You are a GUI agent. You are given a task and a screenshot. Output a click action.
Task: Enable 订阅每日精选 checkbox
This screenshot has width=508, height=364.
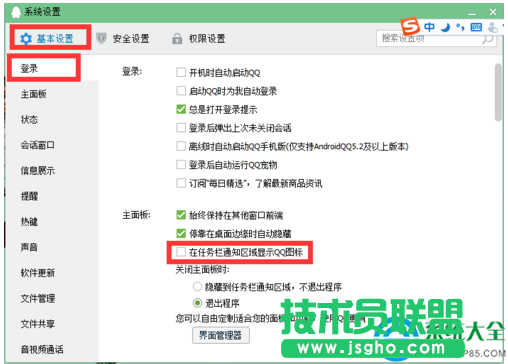pyautogui.click(x=181, y=183)
